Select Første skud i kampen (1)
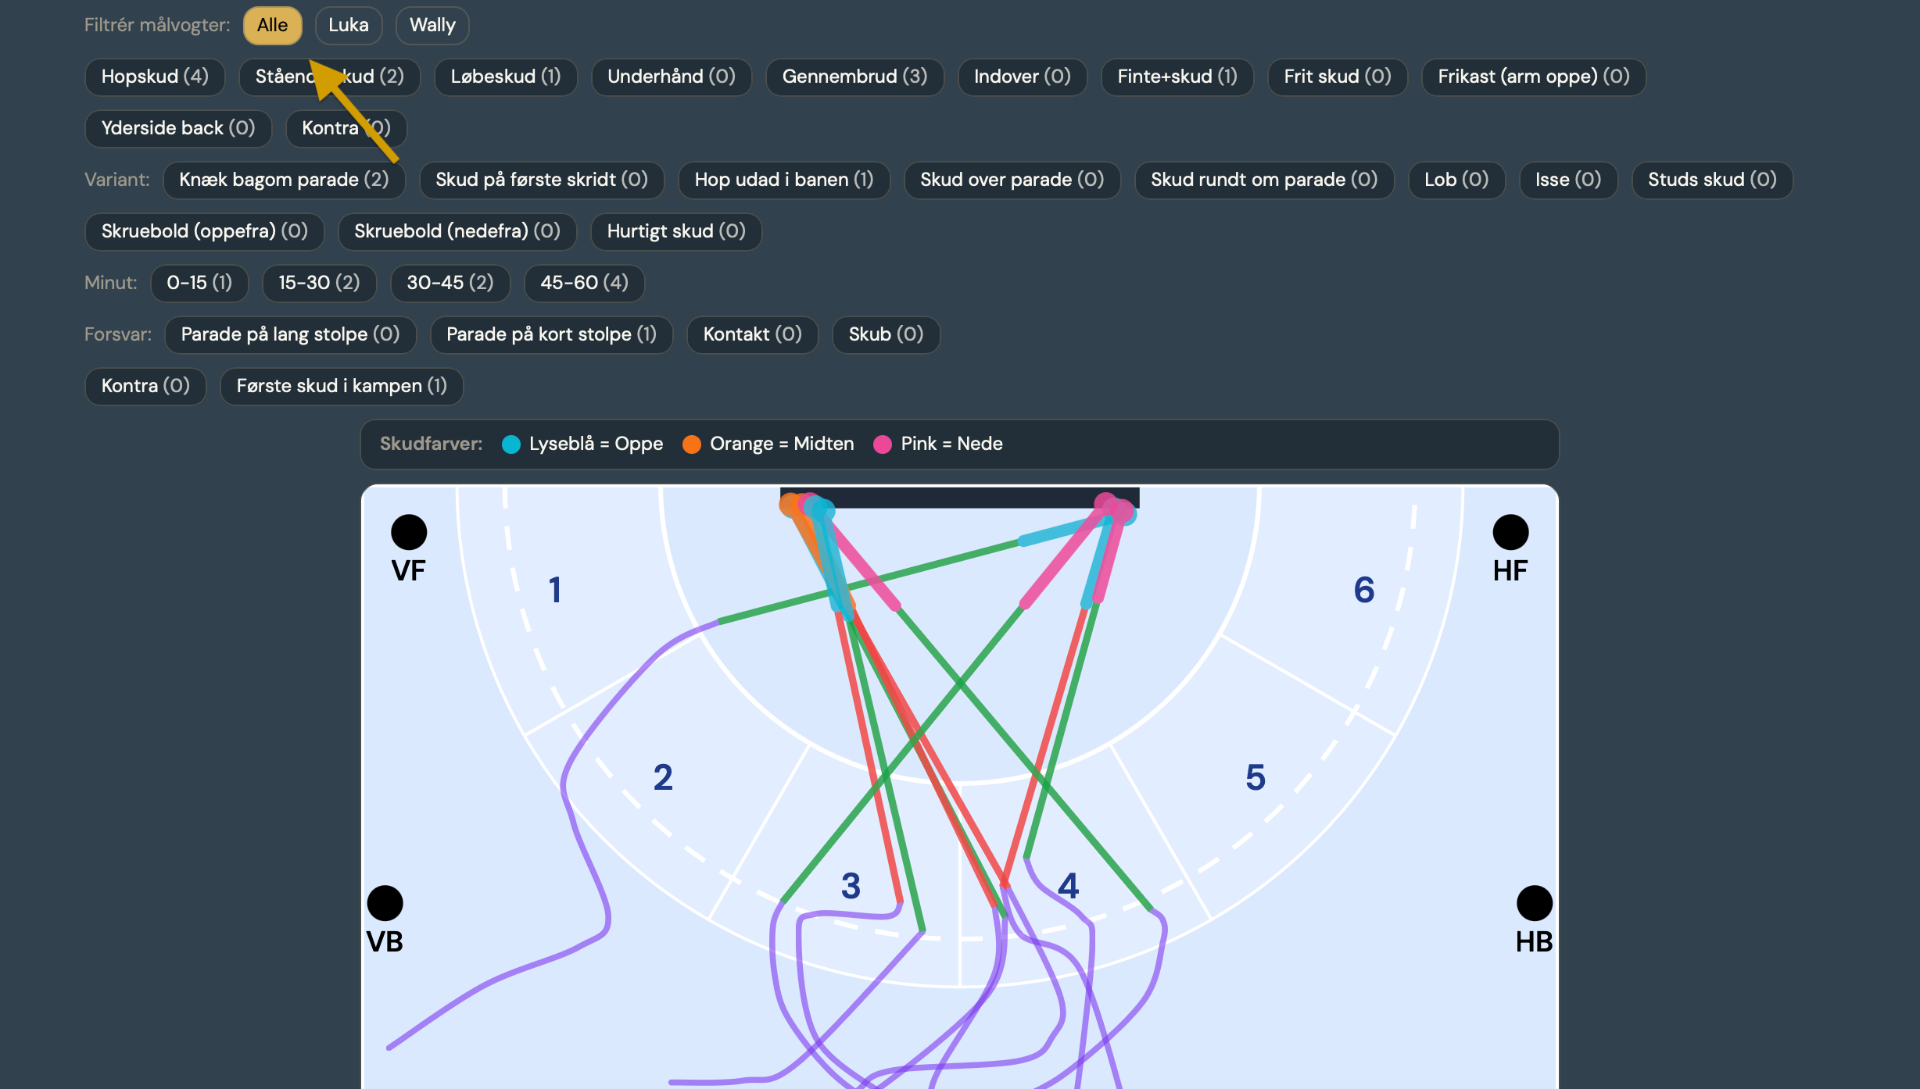Viewport: 1920px width, 1089px height. [341, 386]
